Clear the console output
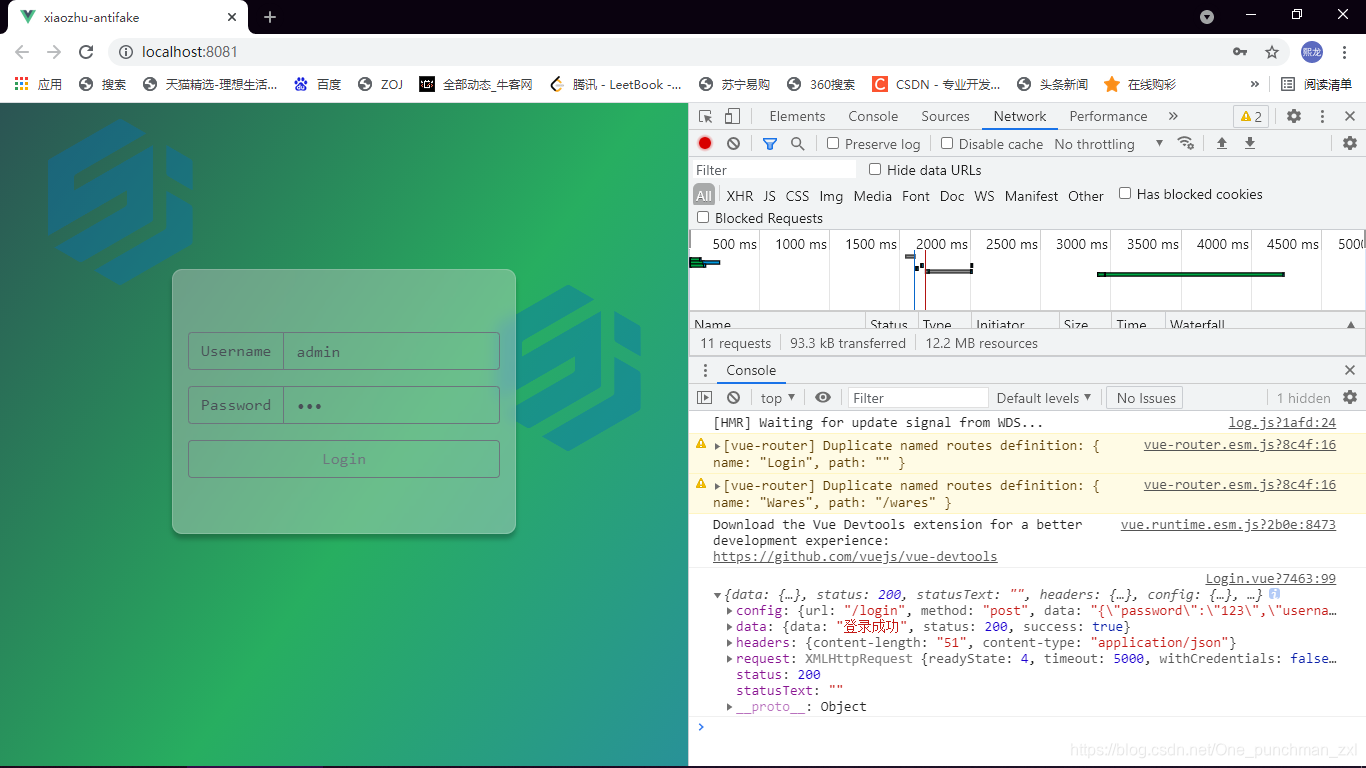Screen dimensions: 1366x768 733,397
